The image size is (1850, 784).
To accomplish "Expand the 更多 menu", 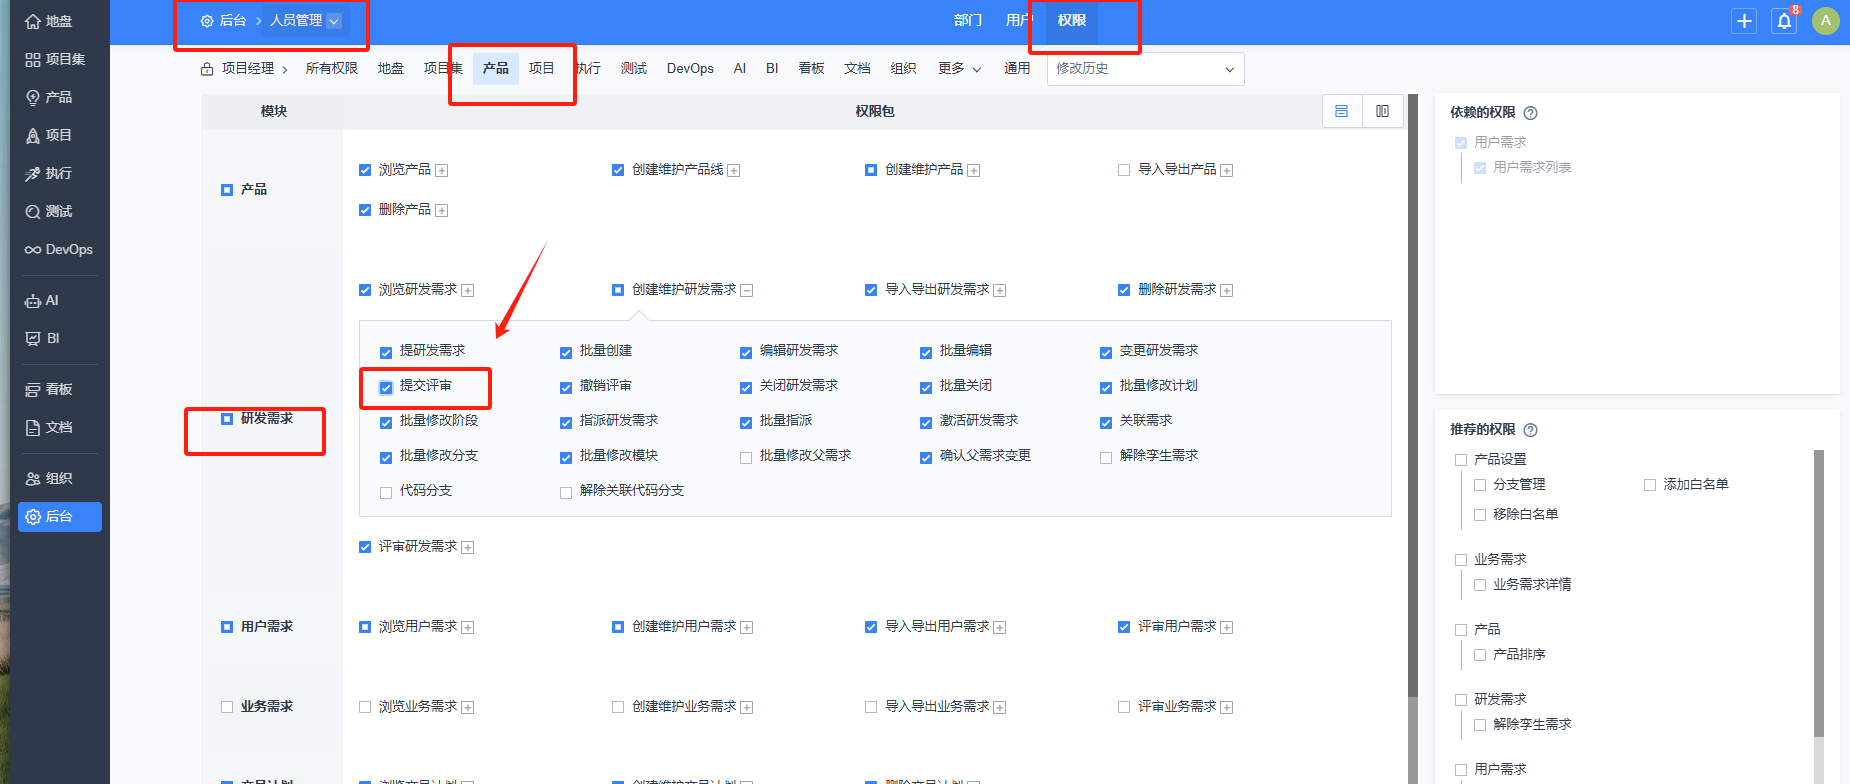I will coord(959,69).
